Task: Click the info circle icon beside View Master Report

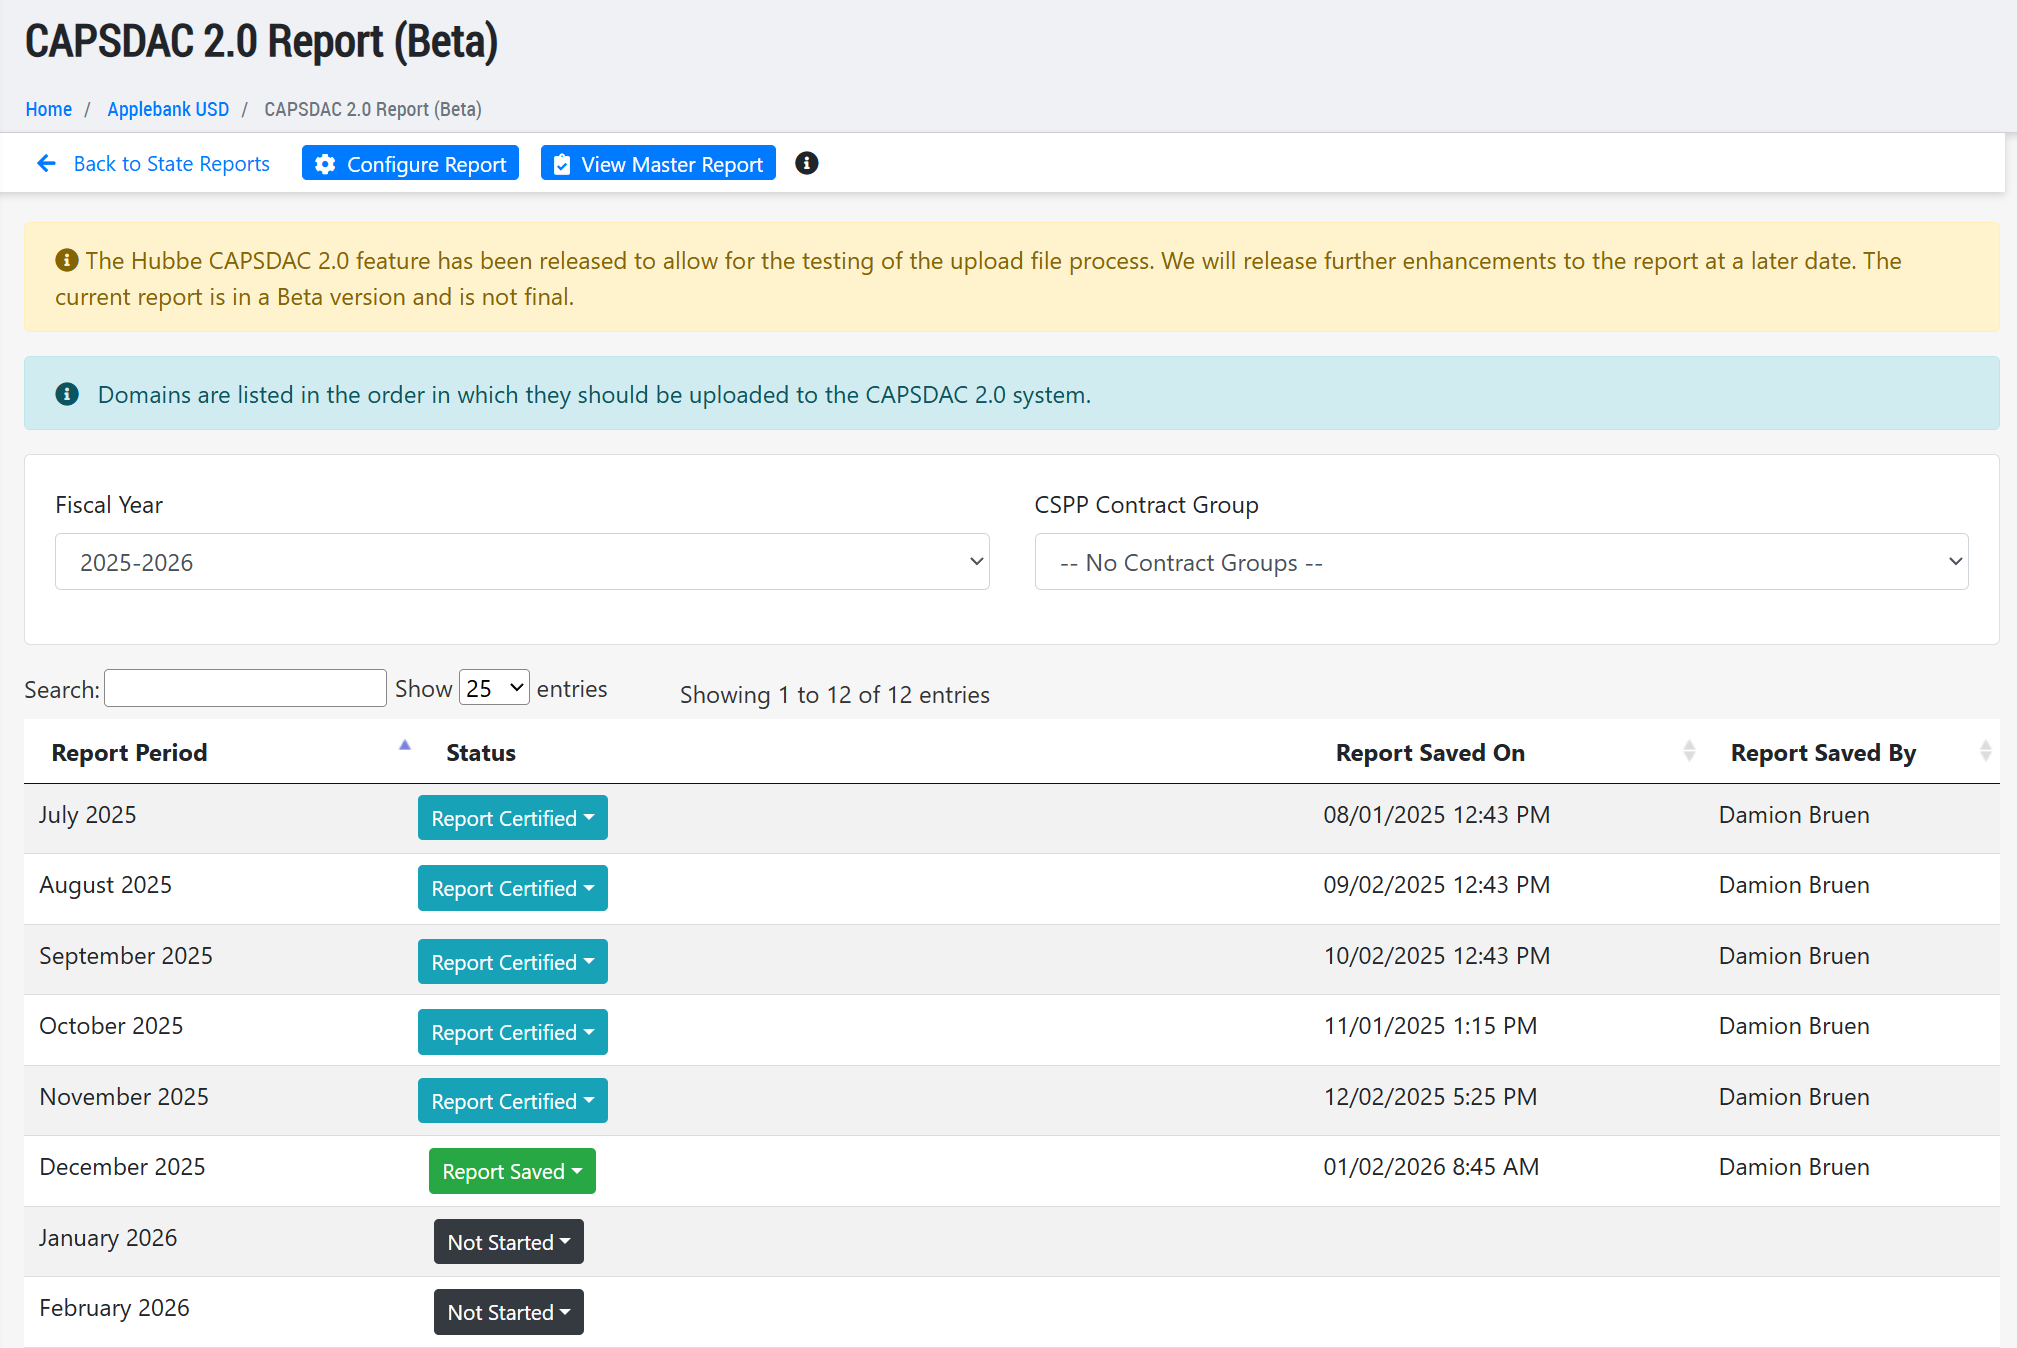Action: 806,163
